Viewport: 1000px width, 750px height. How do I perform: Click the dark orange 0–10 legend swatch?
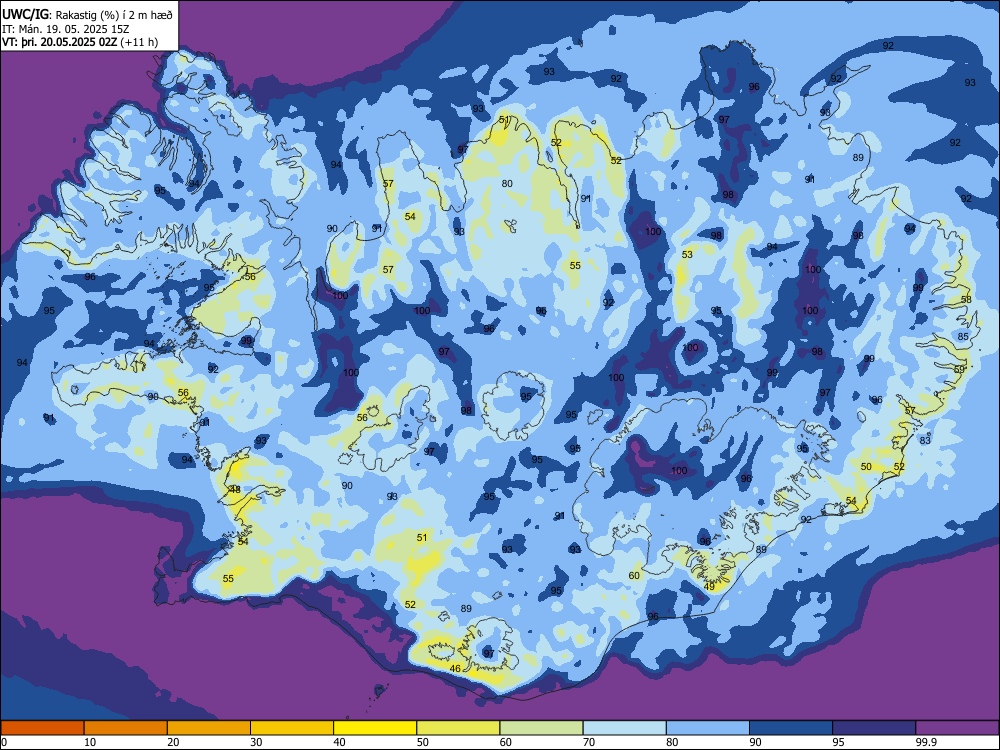pyautogui.click(x=42, y=728)
